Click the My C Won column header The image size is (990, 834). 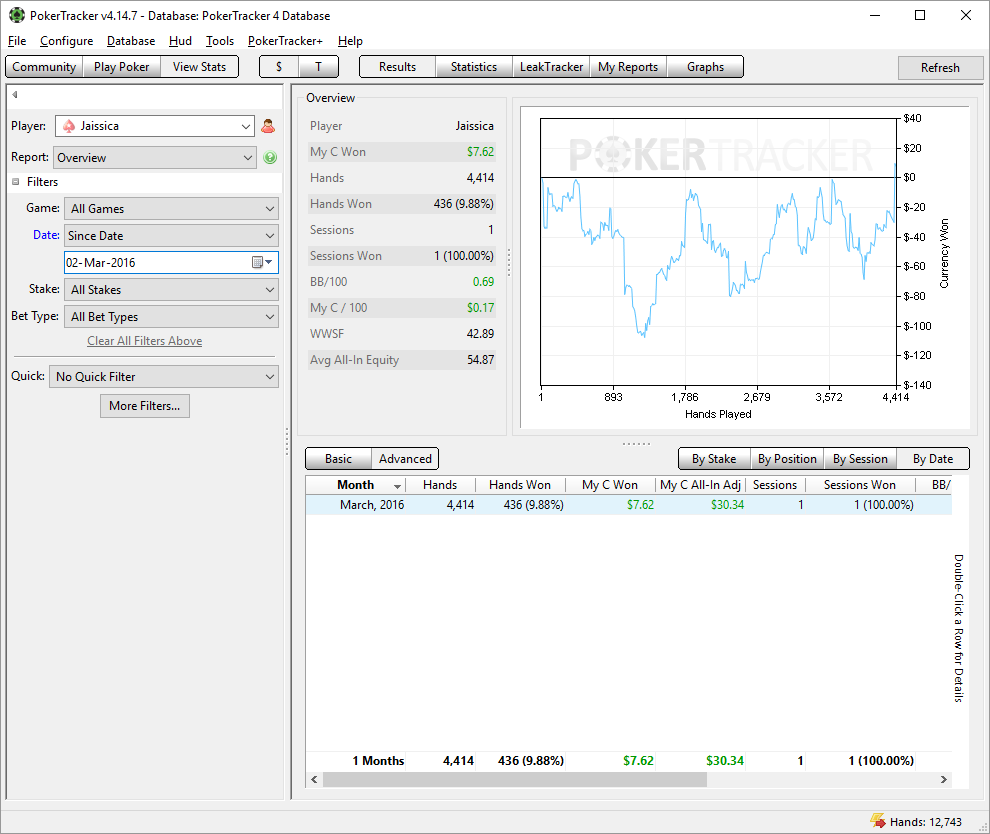coord(610,485)
